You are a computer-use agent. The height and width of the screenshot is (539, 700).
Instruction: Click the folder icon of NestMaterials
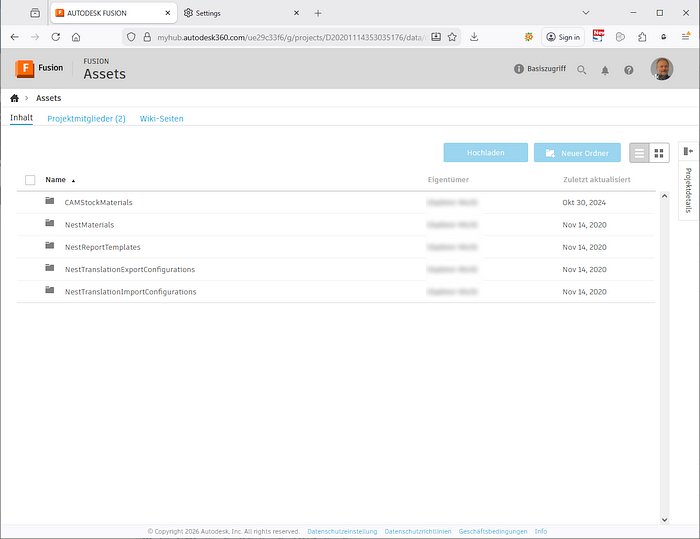(50, 223)
